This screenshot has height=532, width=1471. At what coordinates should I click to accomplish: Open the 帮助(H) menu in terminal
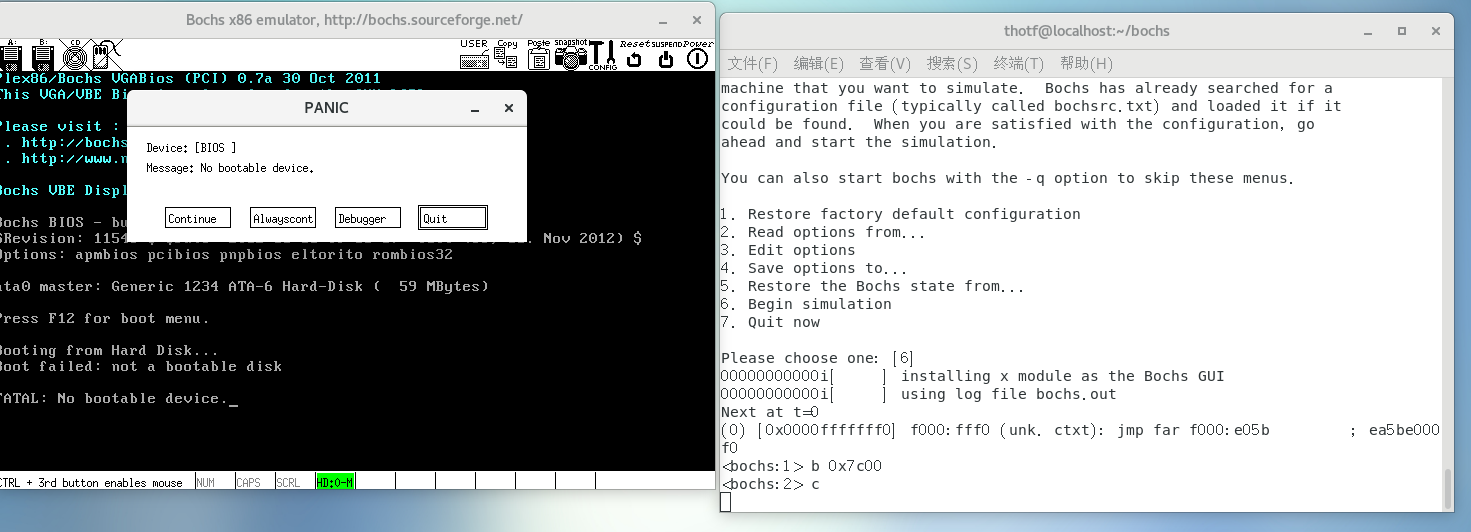coord(1086,64)
